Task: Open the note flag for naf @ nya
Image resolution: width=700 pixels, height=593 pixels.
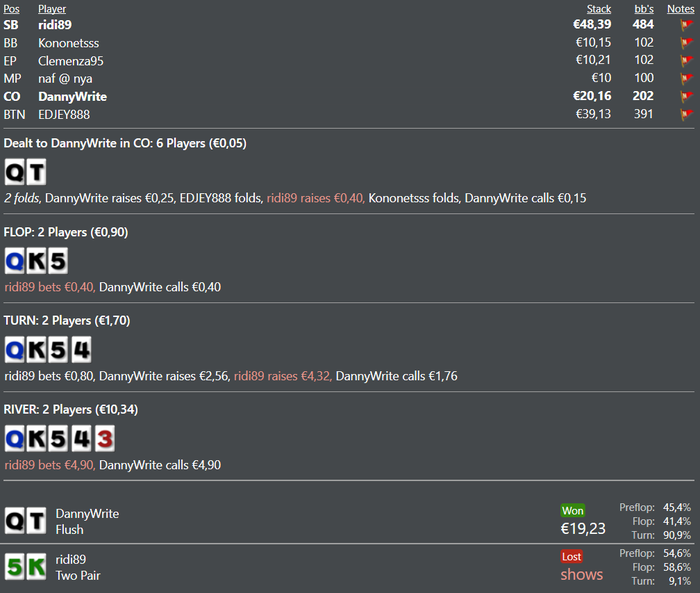Action: click(686, 79)
